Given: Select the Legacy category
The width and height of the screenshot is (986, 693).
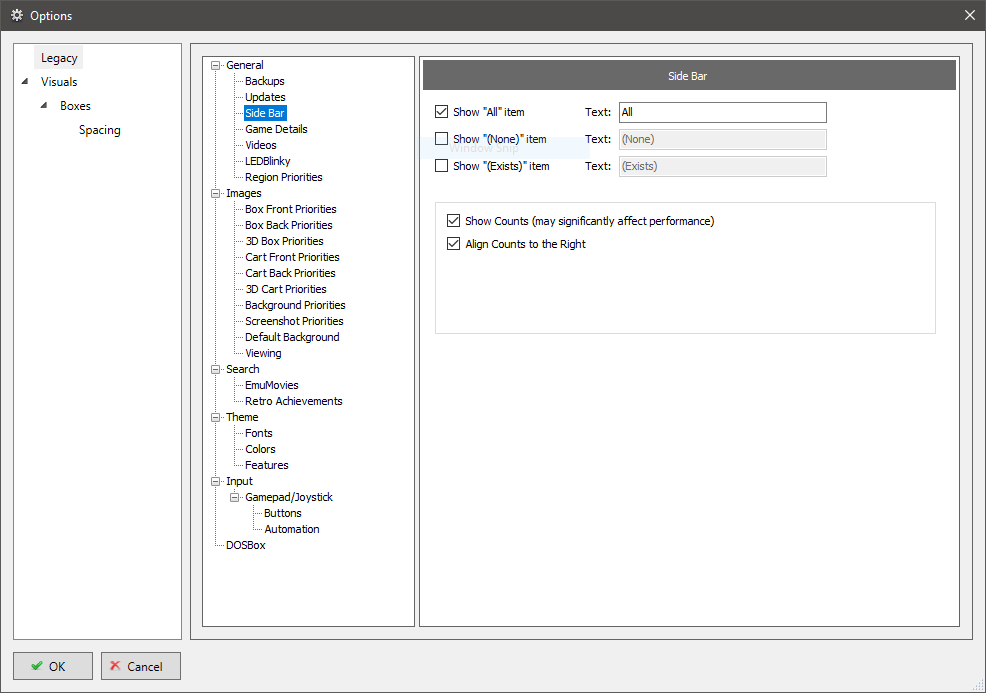Looking at the screenshot, I should (59, 58).
